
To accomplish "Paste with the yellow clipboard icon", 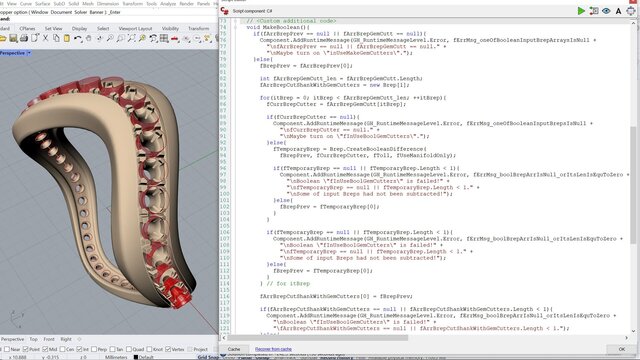I will pyautogui.click(x=67, y=38).
